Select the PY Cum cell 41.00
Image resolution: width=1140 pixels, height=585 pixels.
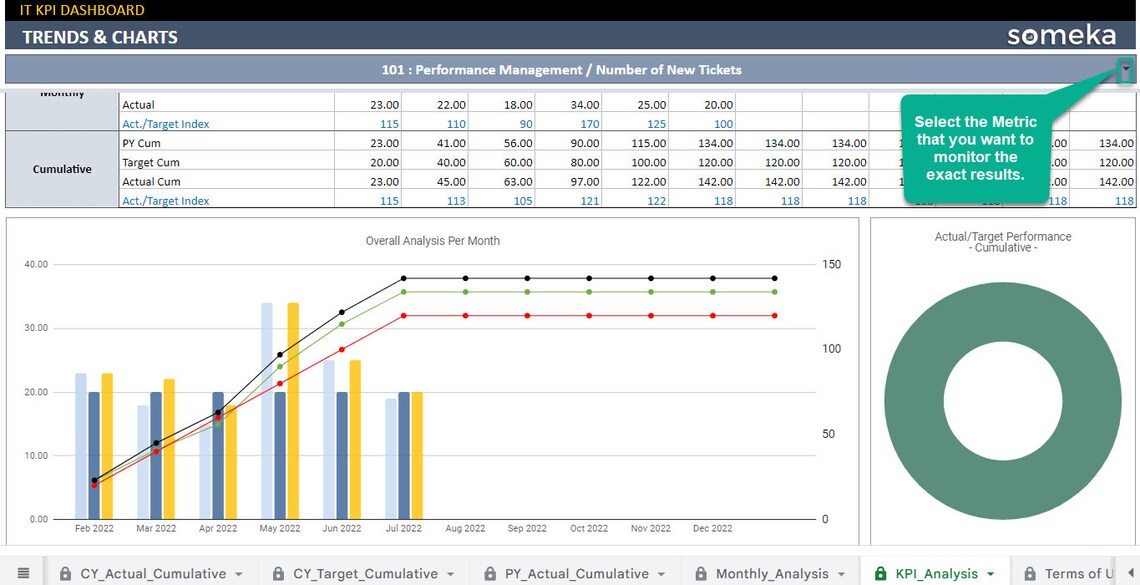[x=434, y=143]
